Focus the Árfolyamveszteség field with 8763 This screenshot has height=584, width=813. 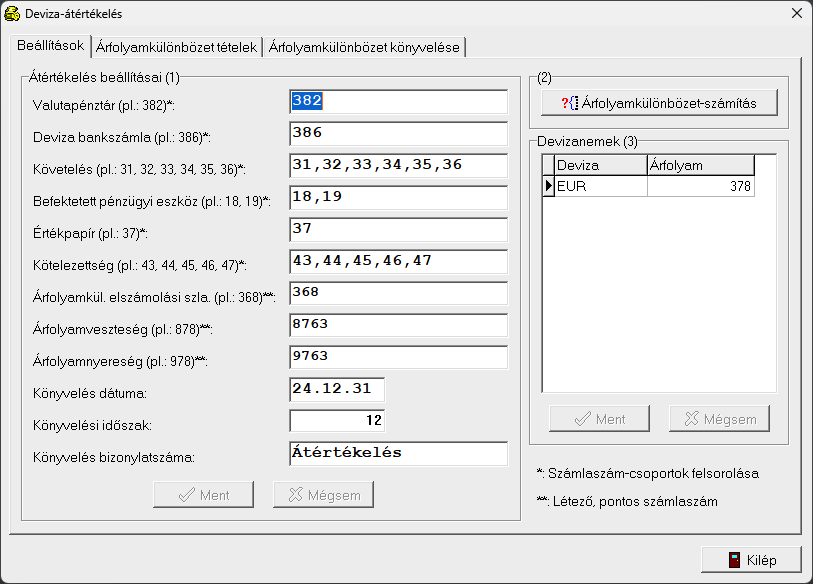(399, 326)
